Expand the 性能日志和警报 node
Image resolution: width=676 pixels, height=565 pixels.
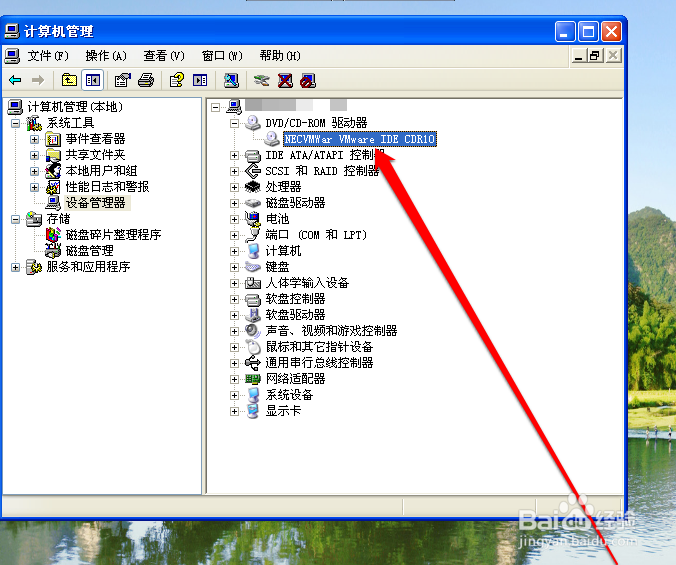coord(34,187)
